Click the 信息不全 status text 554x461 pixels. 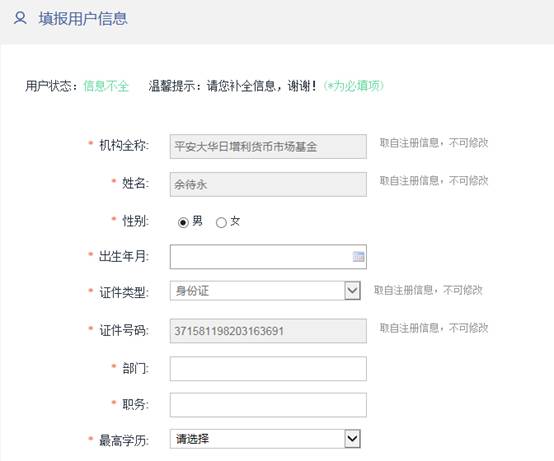point(106,86)
